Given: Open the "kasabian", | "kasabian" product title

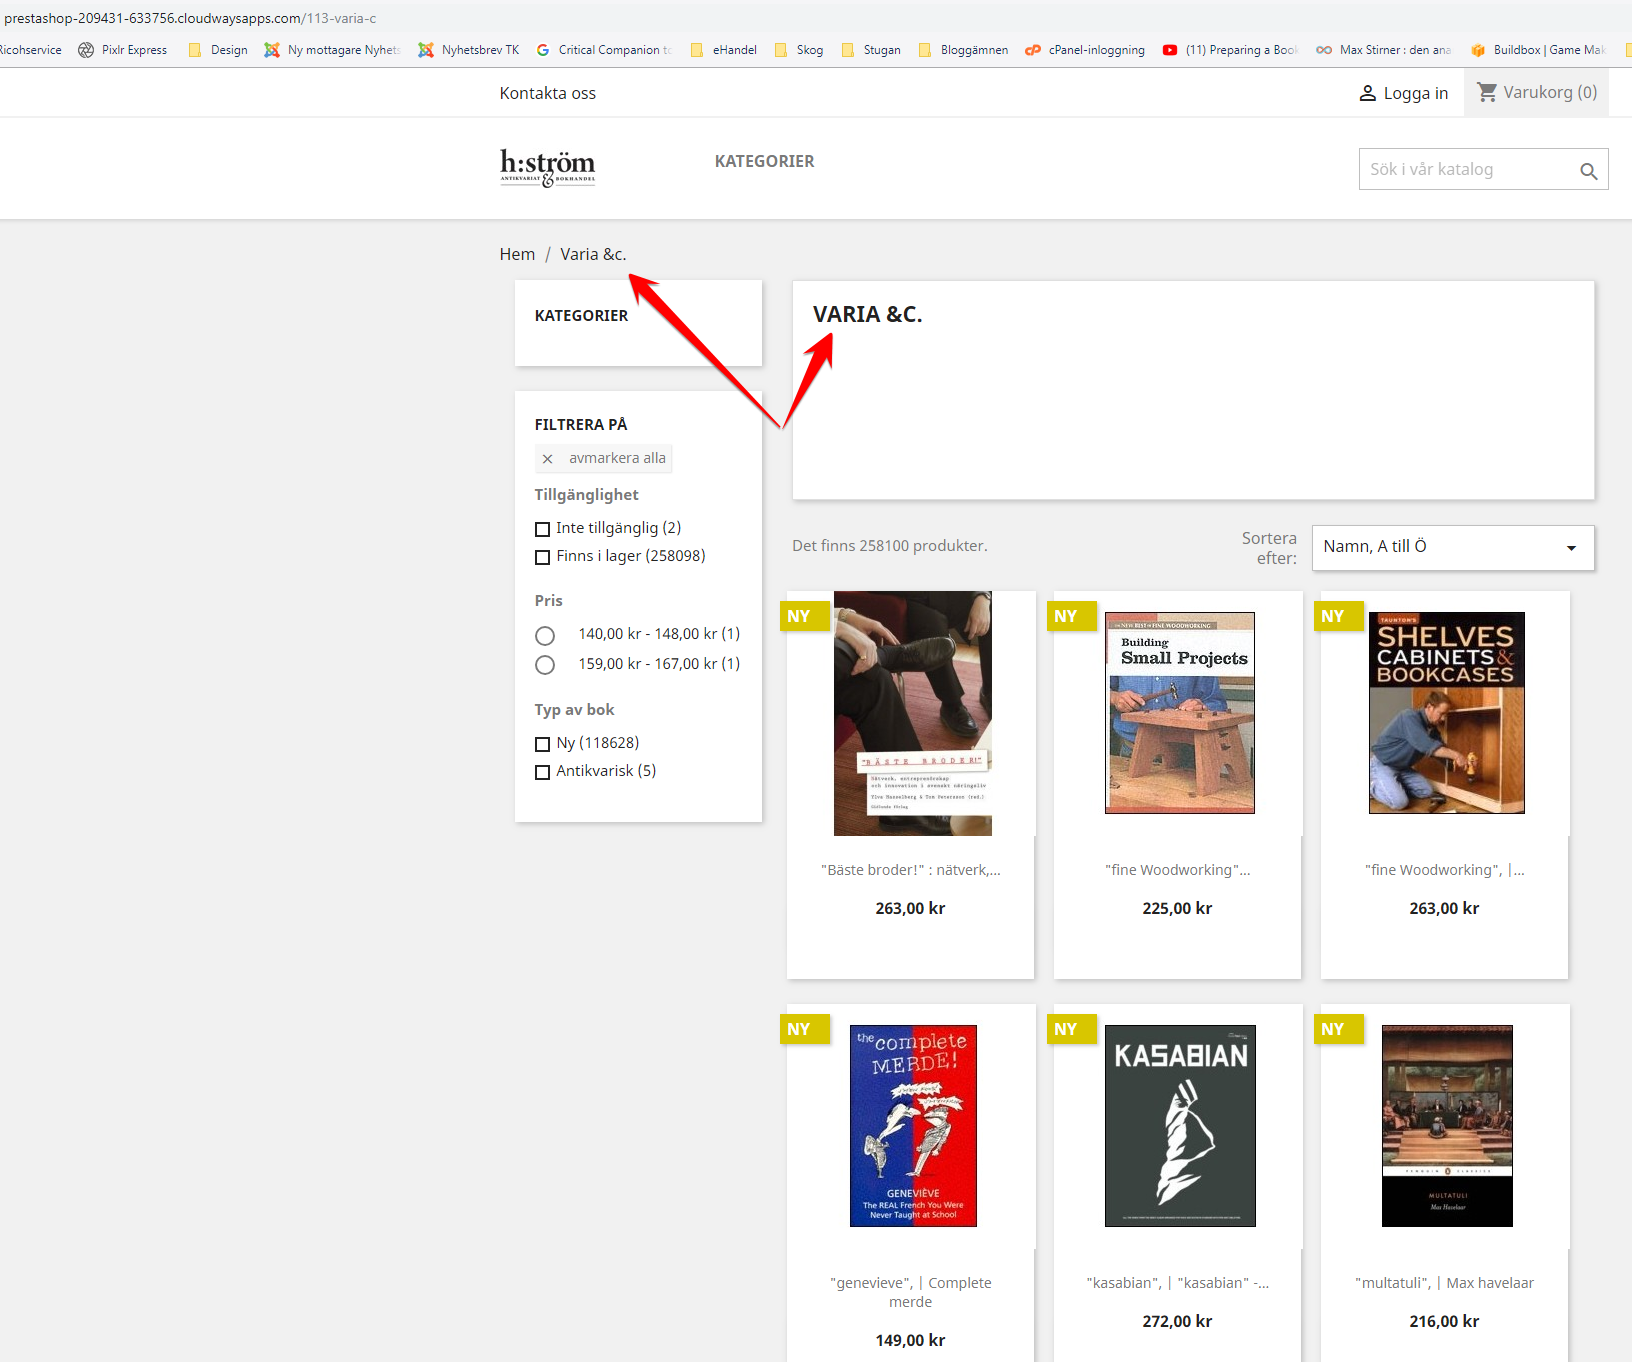Looking at the screenshot, I should 1178,1283.
